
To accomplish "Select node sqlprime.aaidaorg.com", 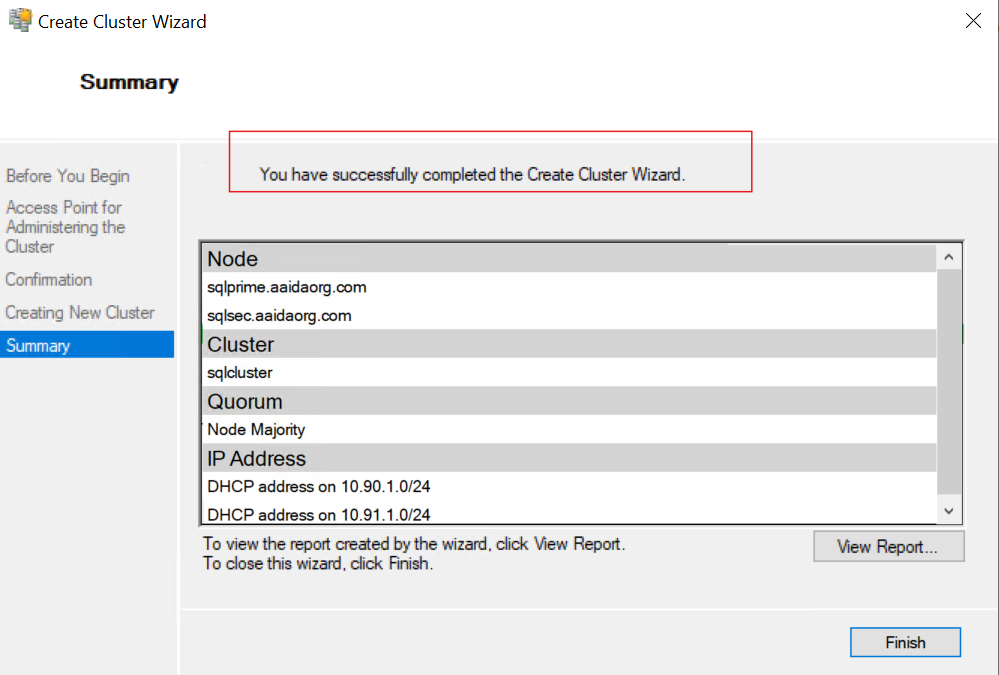I will (569, 287).
